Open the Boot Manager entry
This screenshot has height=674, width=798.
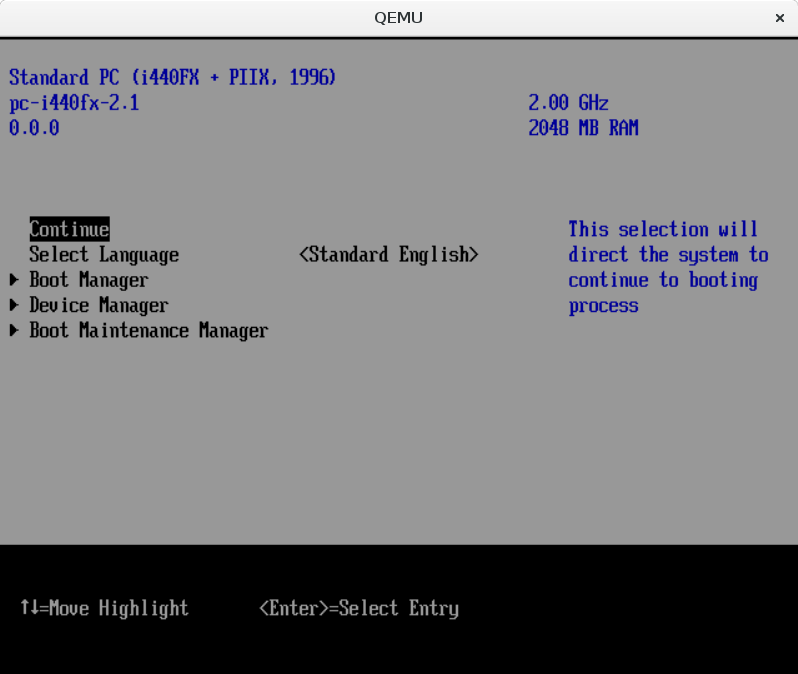point(89,280)
